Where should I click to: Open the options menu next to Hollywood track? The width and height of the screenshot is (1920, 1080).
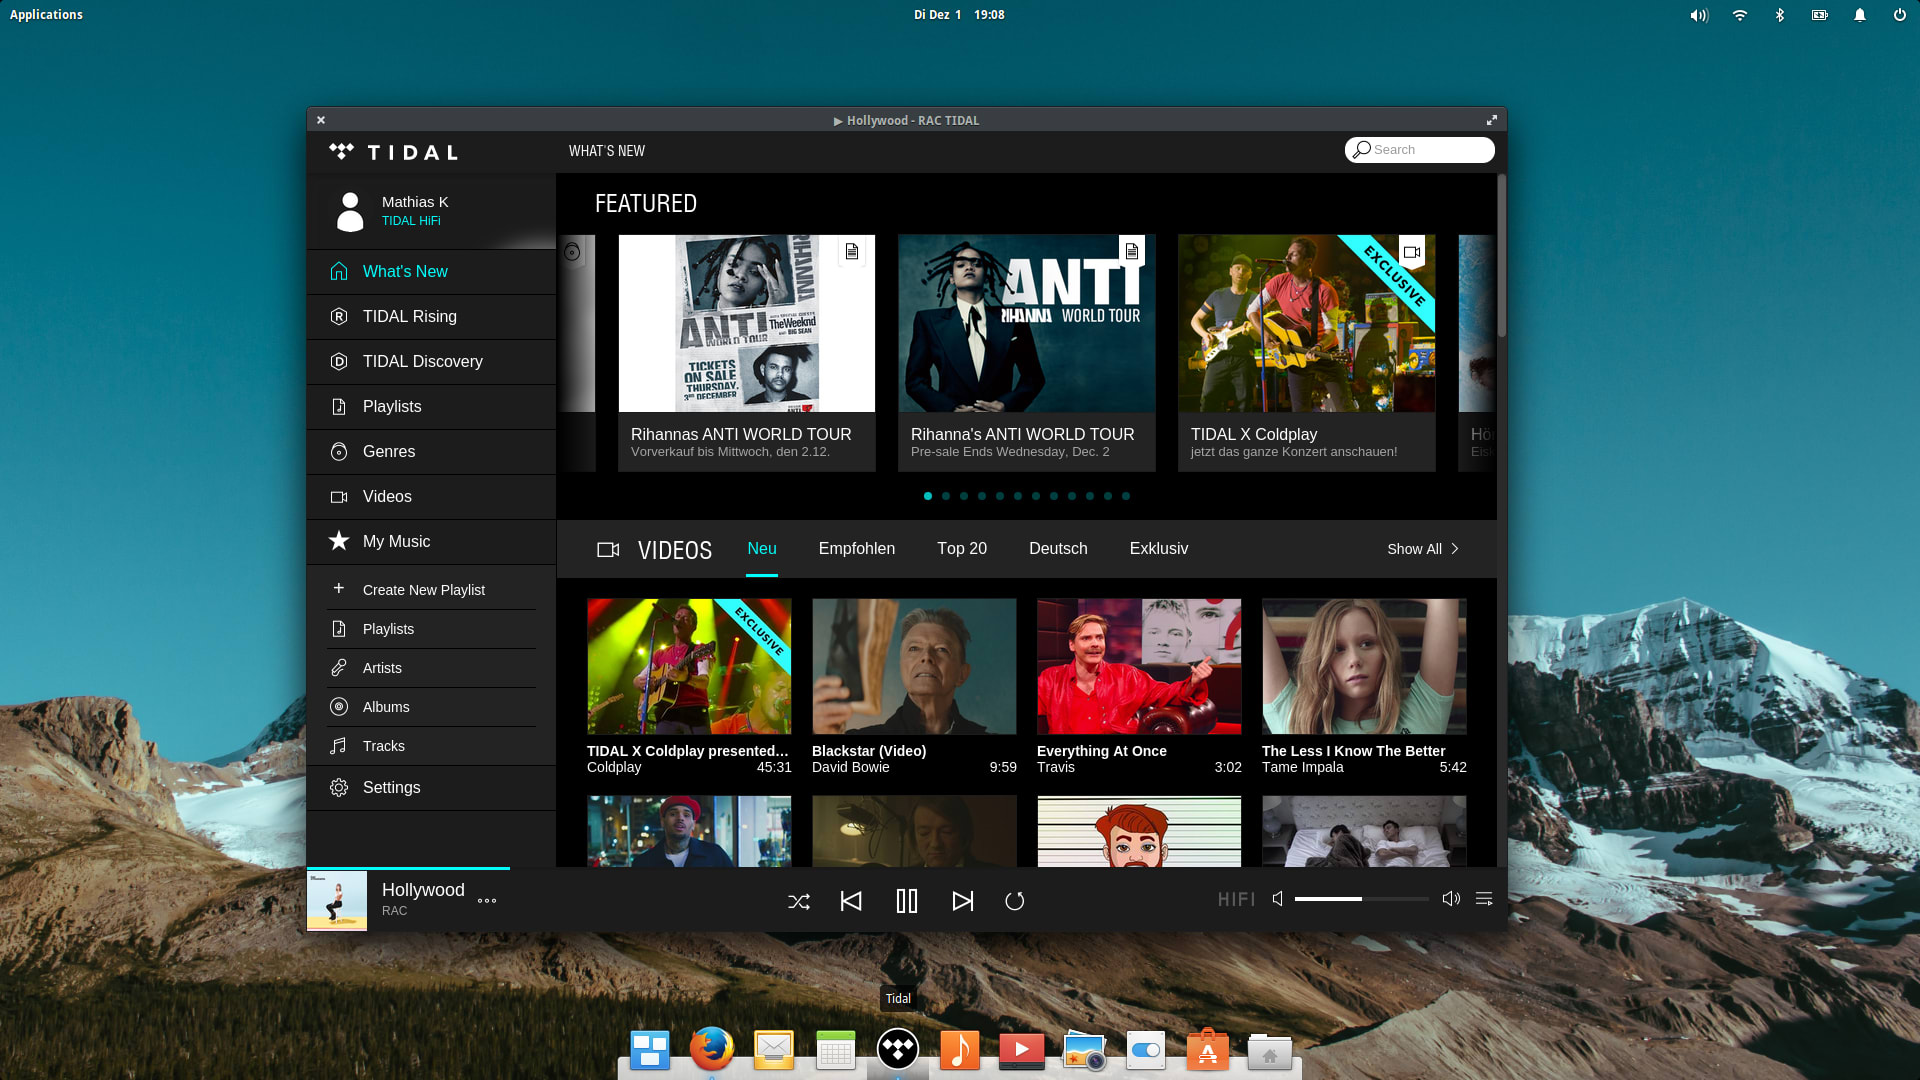[487, 901]
